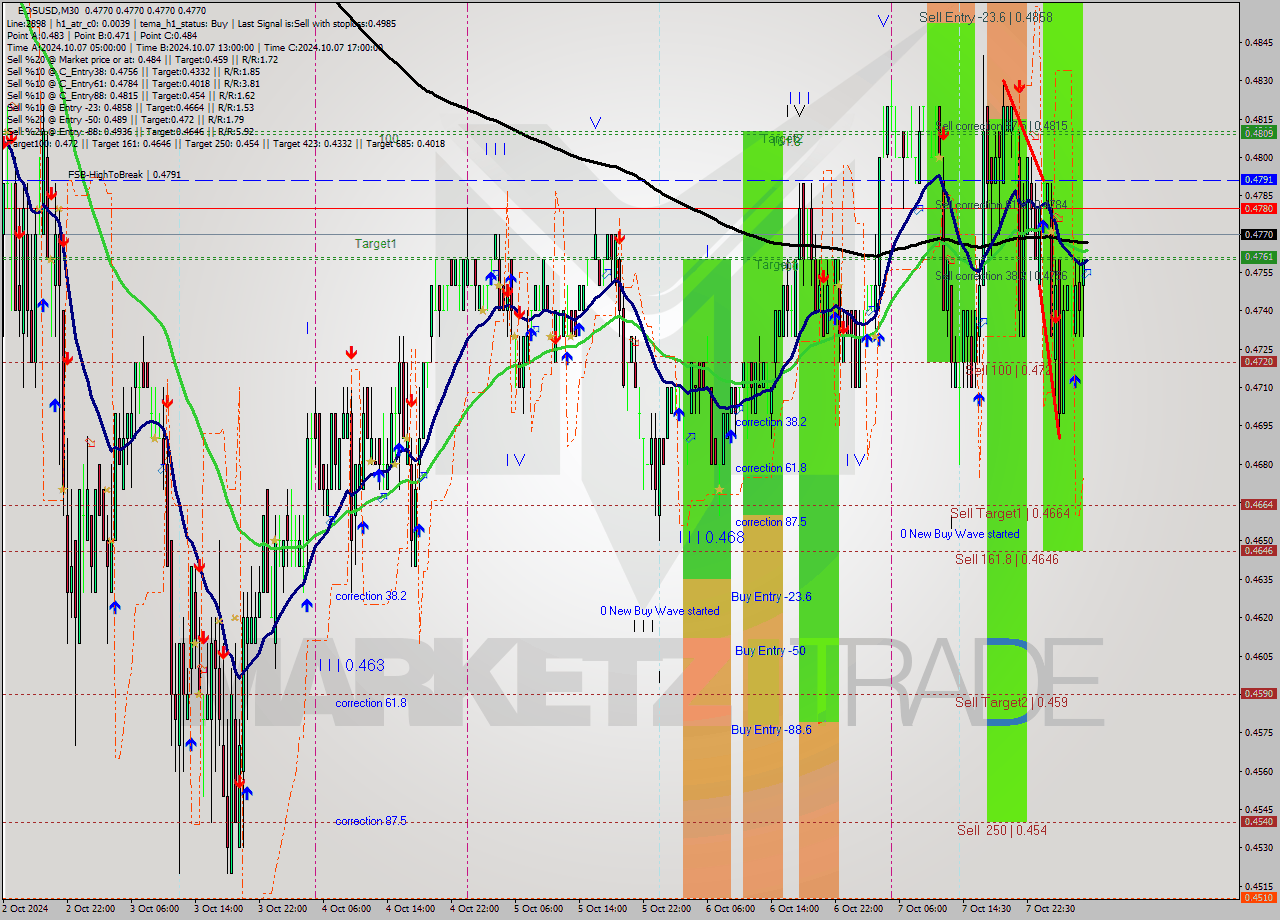
Task: Click the 'I I I | 0.463' wave label
Action: pyautogui.click(x=351, y=665)
